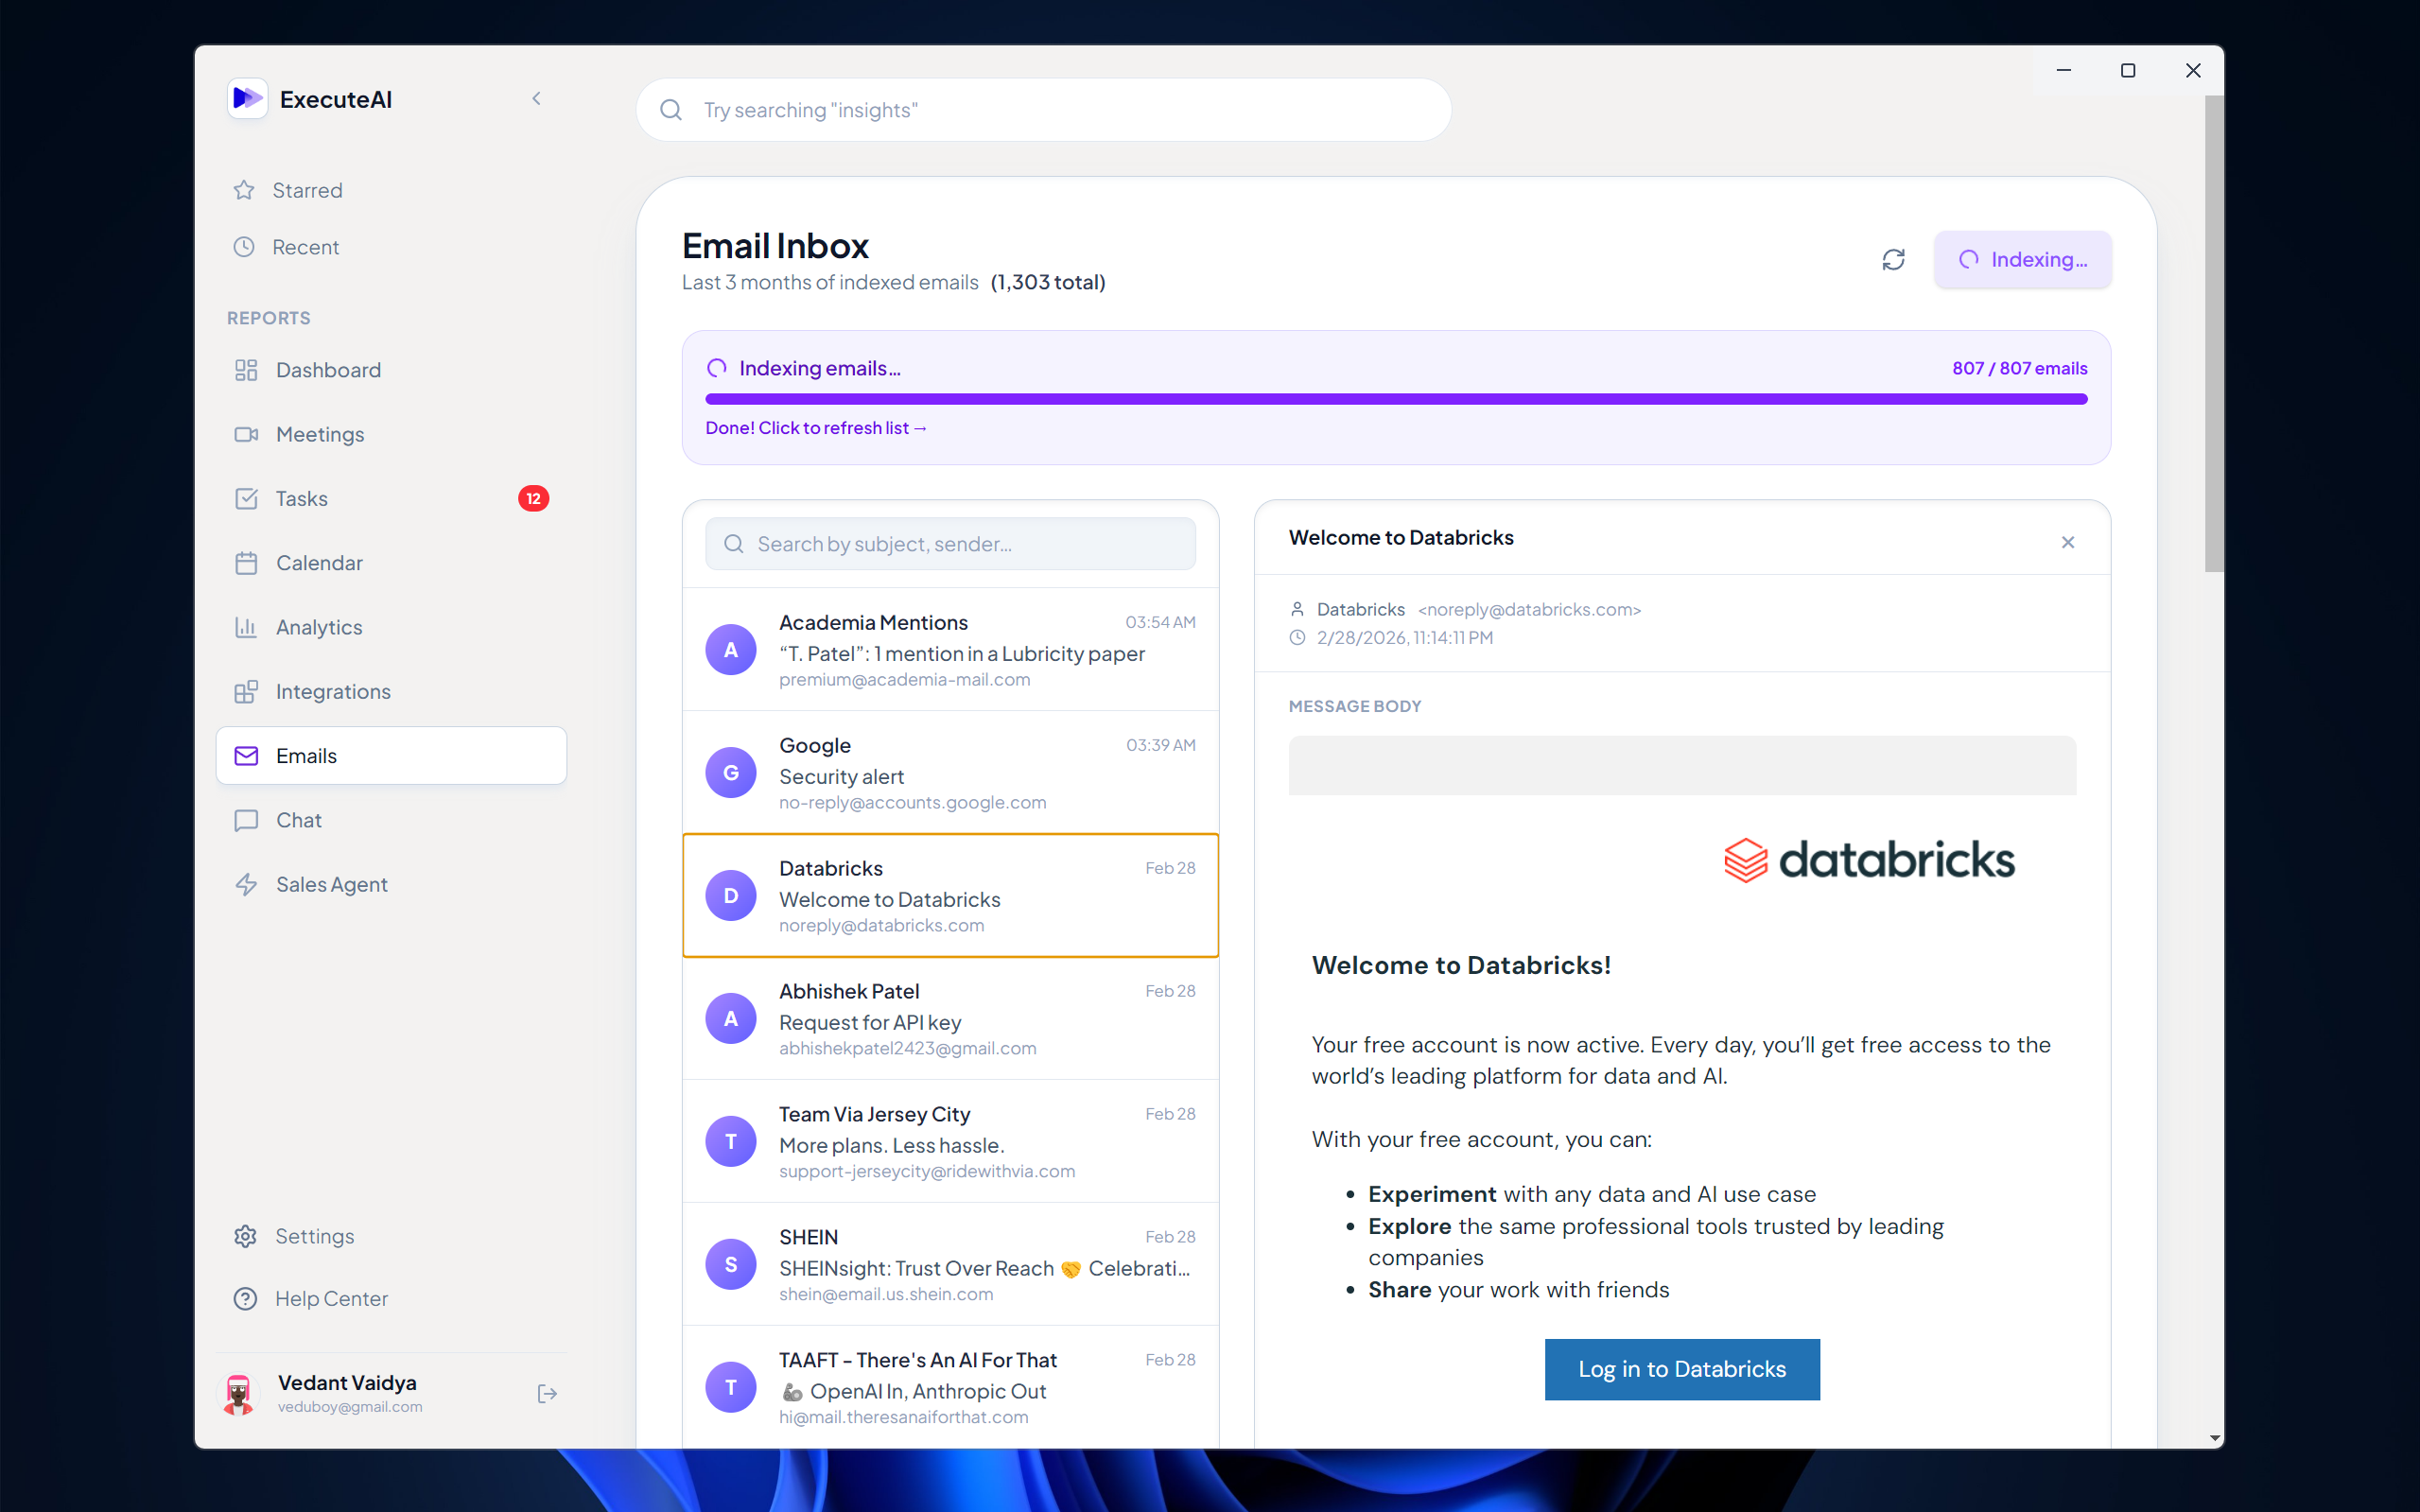Open Tasks with 12 badge

tap(302, 498)
